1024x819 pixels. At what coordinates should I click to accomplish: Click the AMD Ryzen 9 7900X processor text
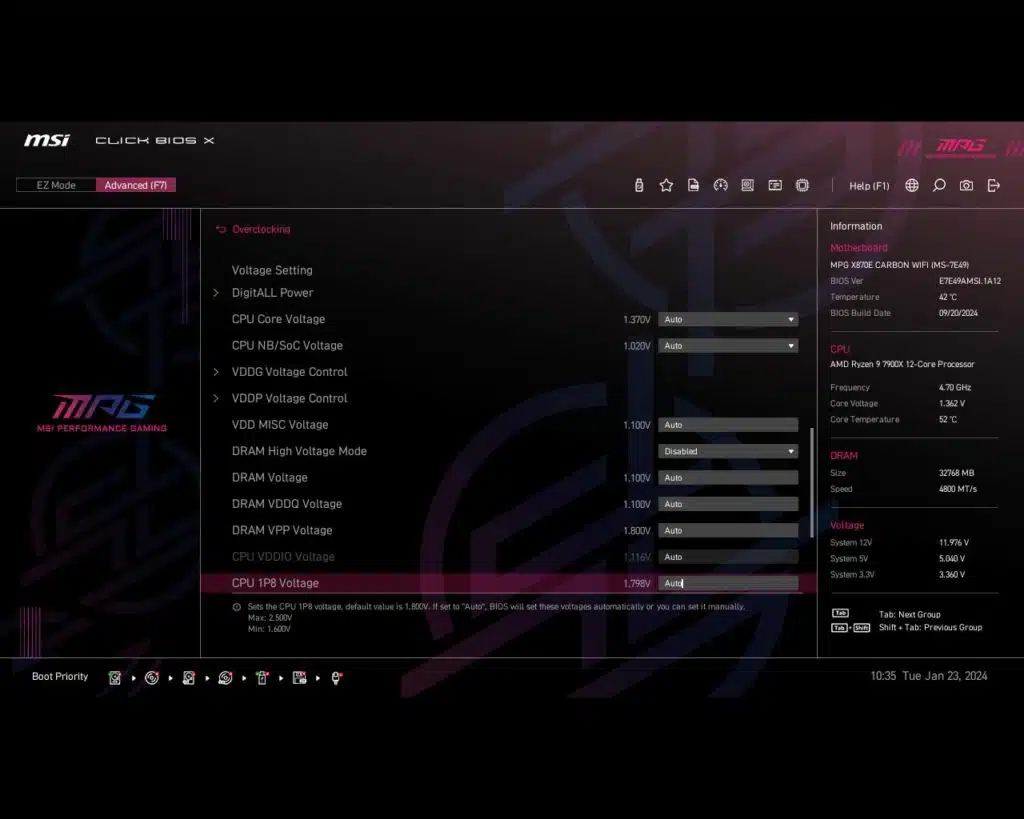pos(902,364)
